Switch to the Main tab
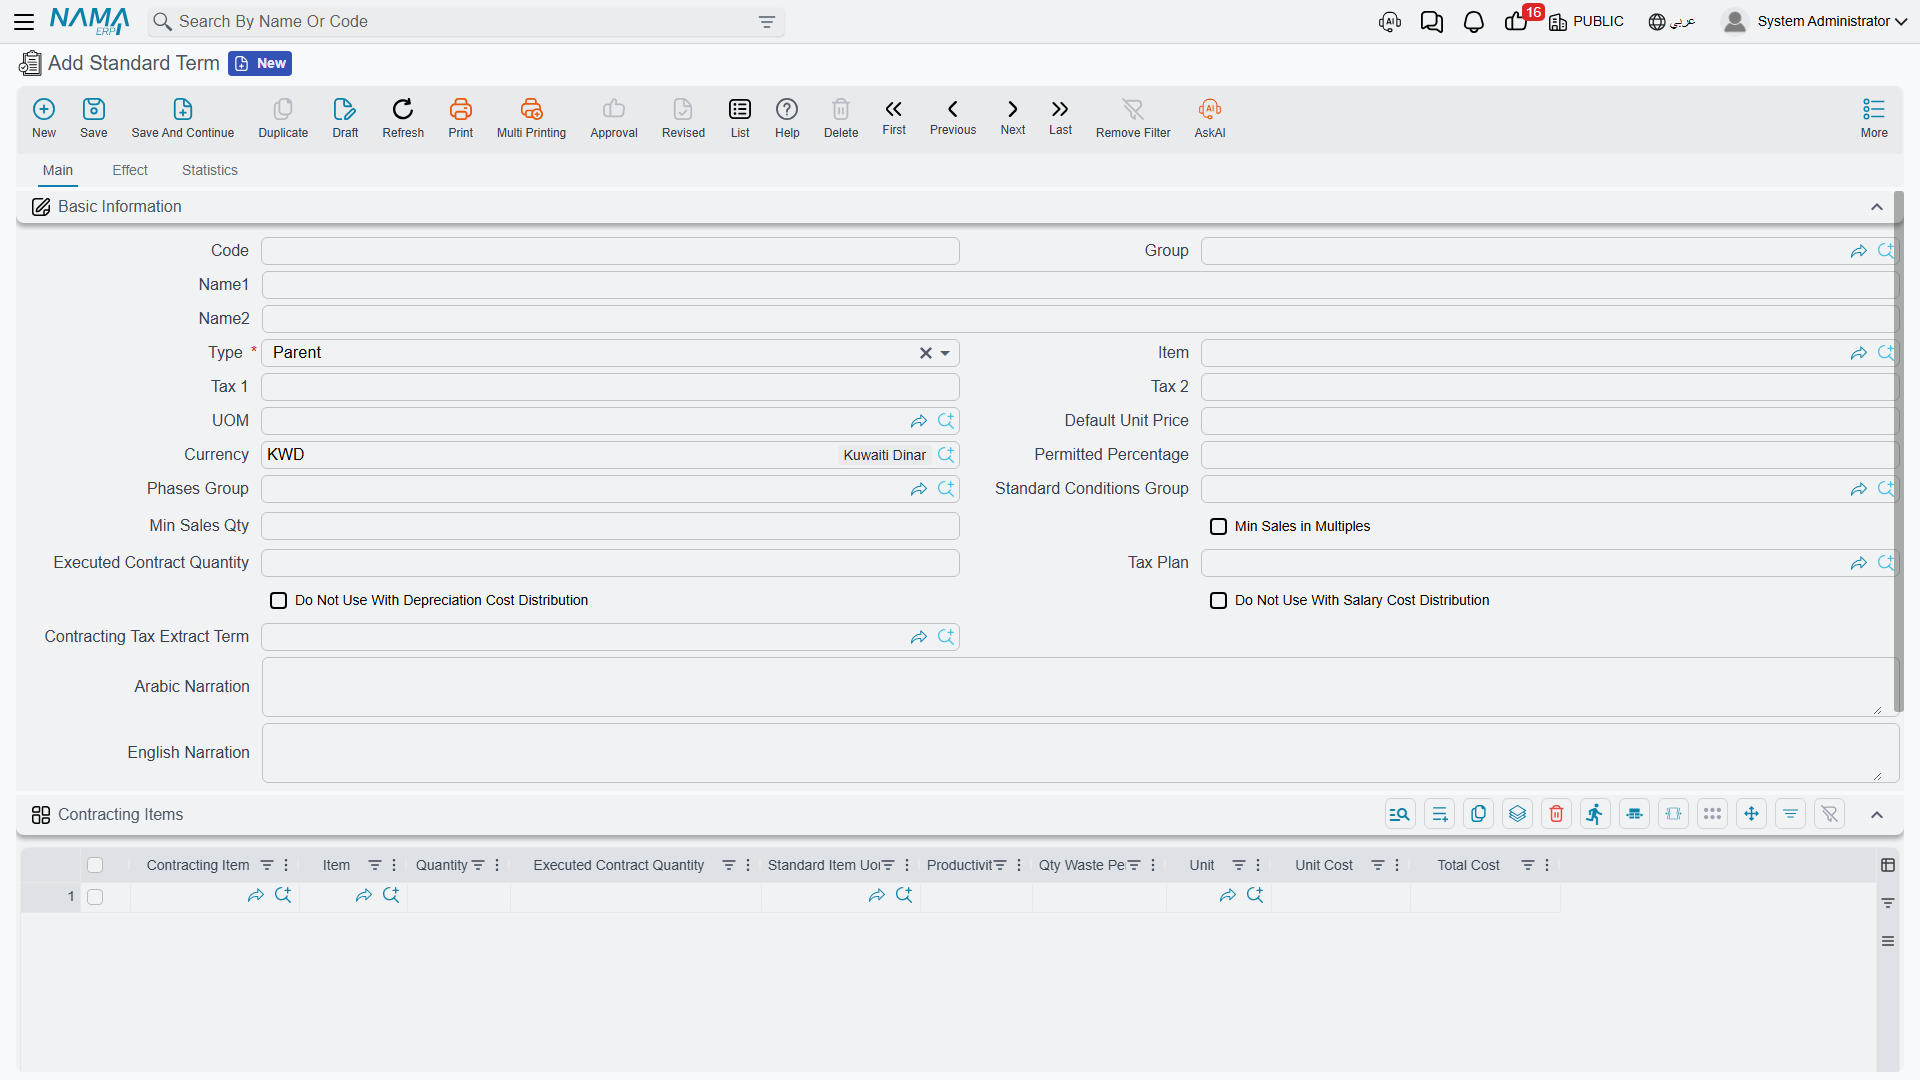Screen dimensions: 1920x1080 [x=58, y=170]
